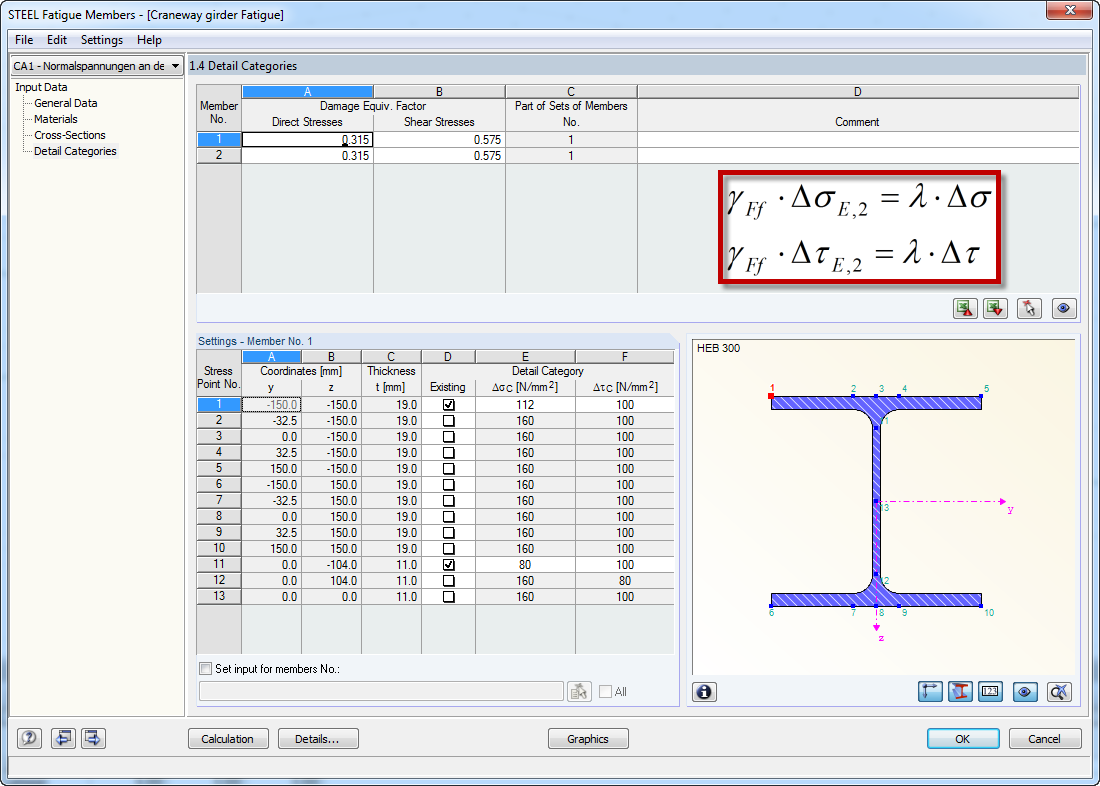The image size is (1100, 786).
Task: Click the eye icon below the cross-section graphic
Action: 1025,692
